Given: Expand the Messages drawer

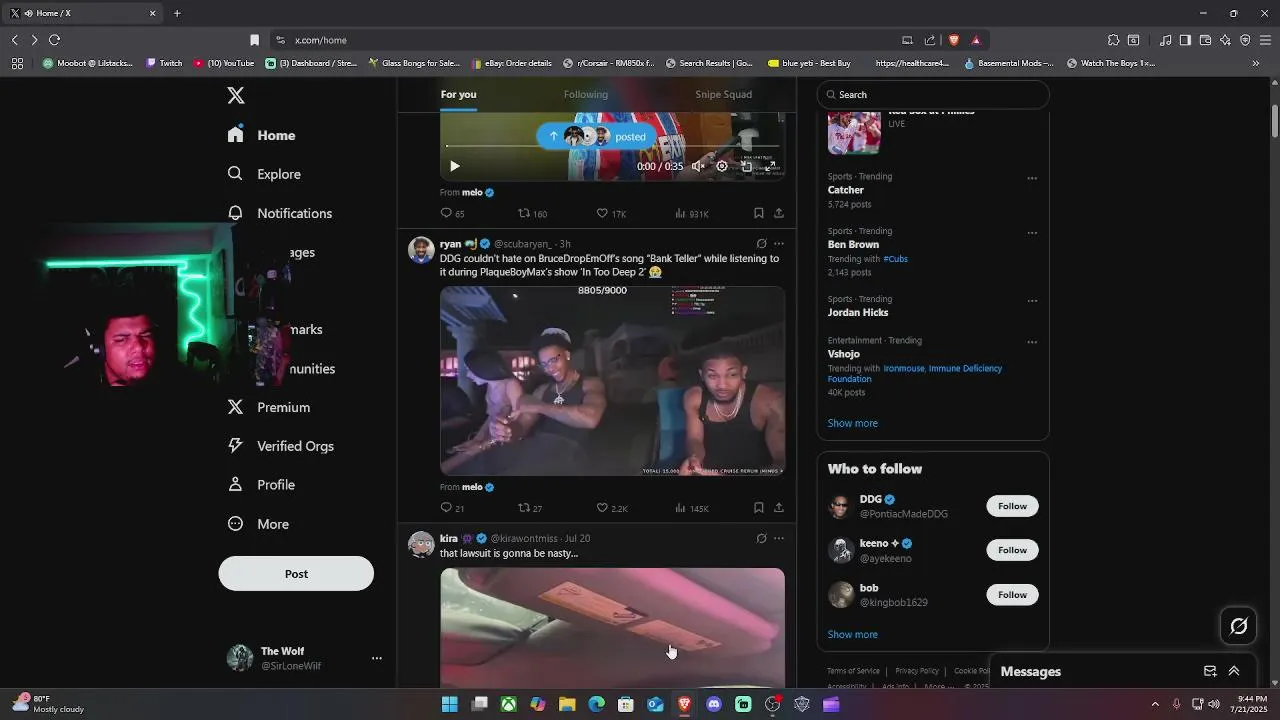Looking at the screenshot, I should tap(1234, 671).
